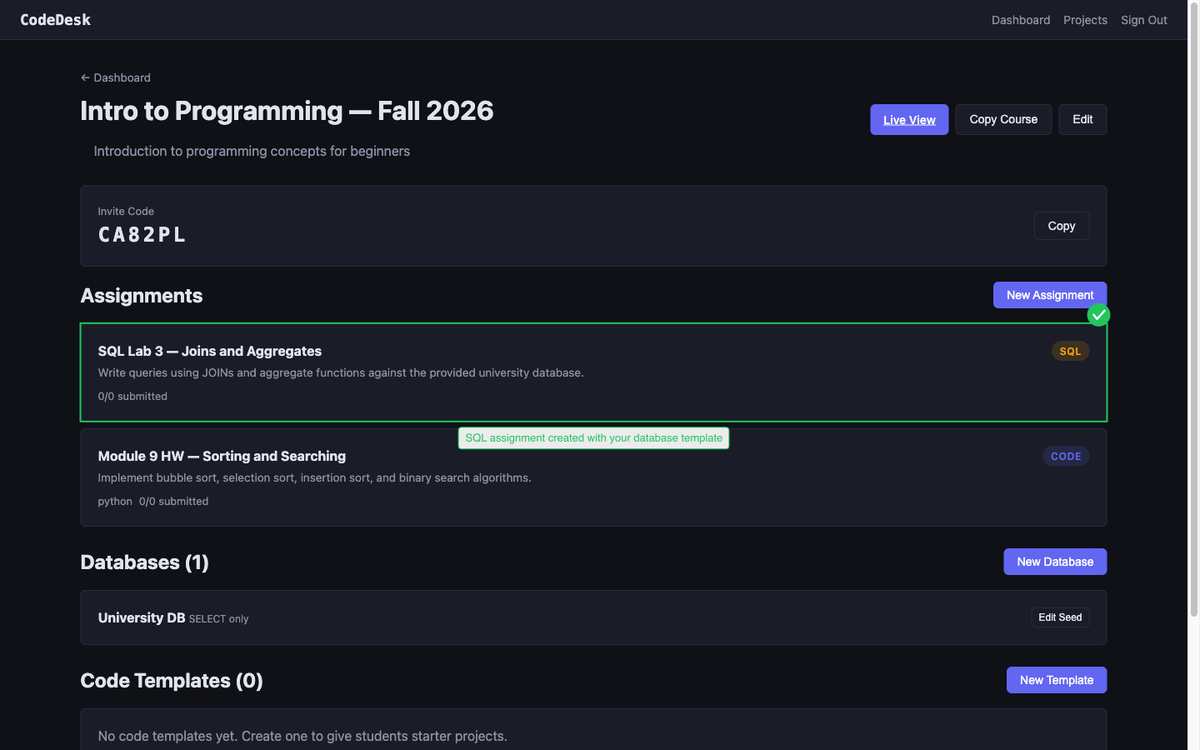Add a New Database

[1054, 562]
